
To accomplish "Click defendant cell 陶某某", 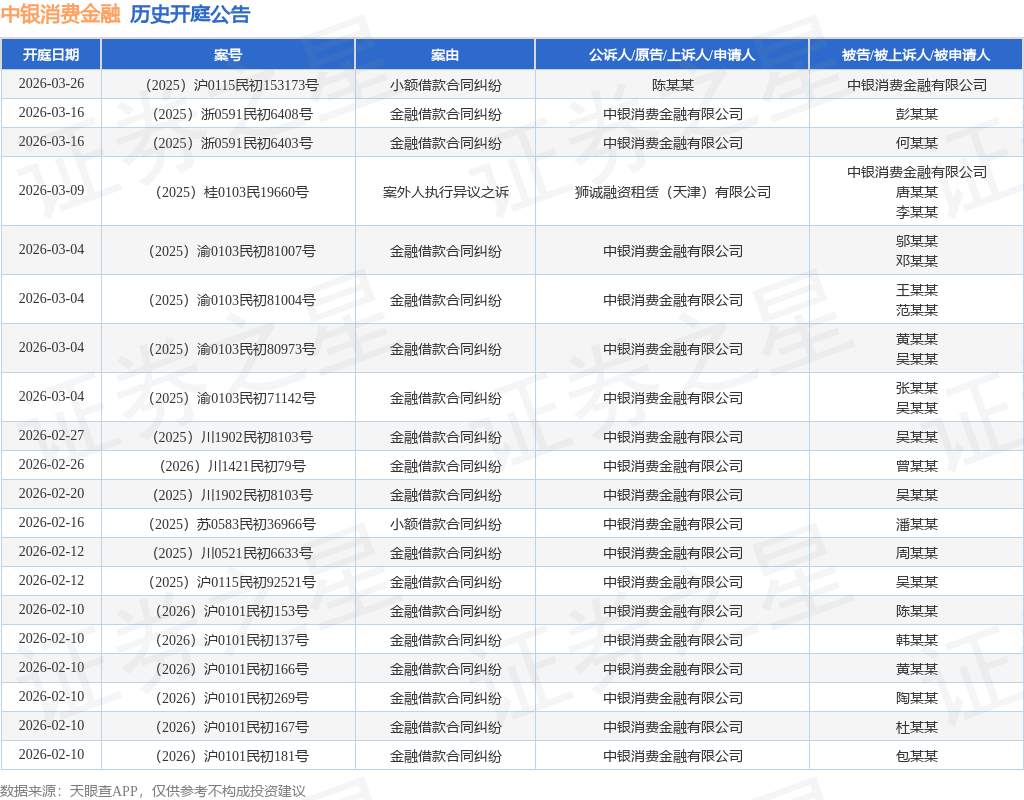I will [x=917, y=698].
